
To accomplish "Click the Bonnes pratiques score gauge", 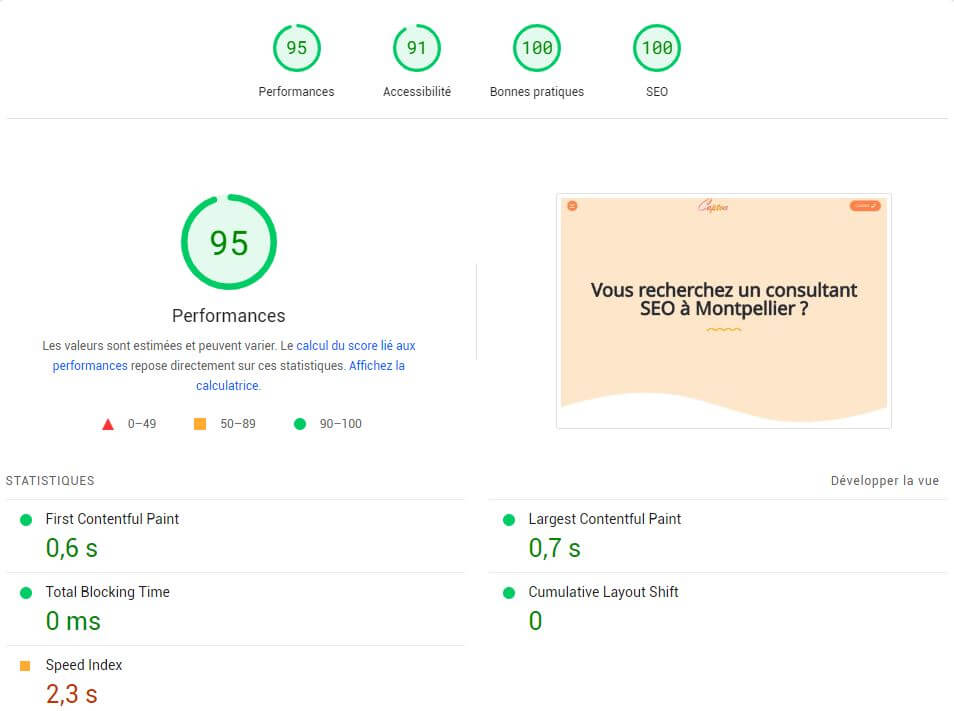I will (x=536, y=48).
